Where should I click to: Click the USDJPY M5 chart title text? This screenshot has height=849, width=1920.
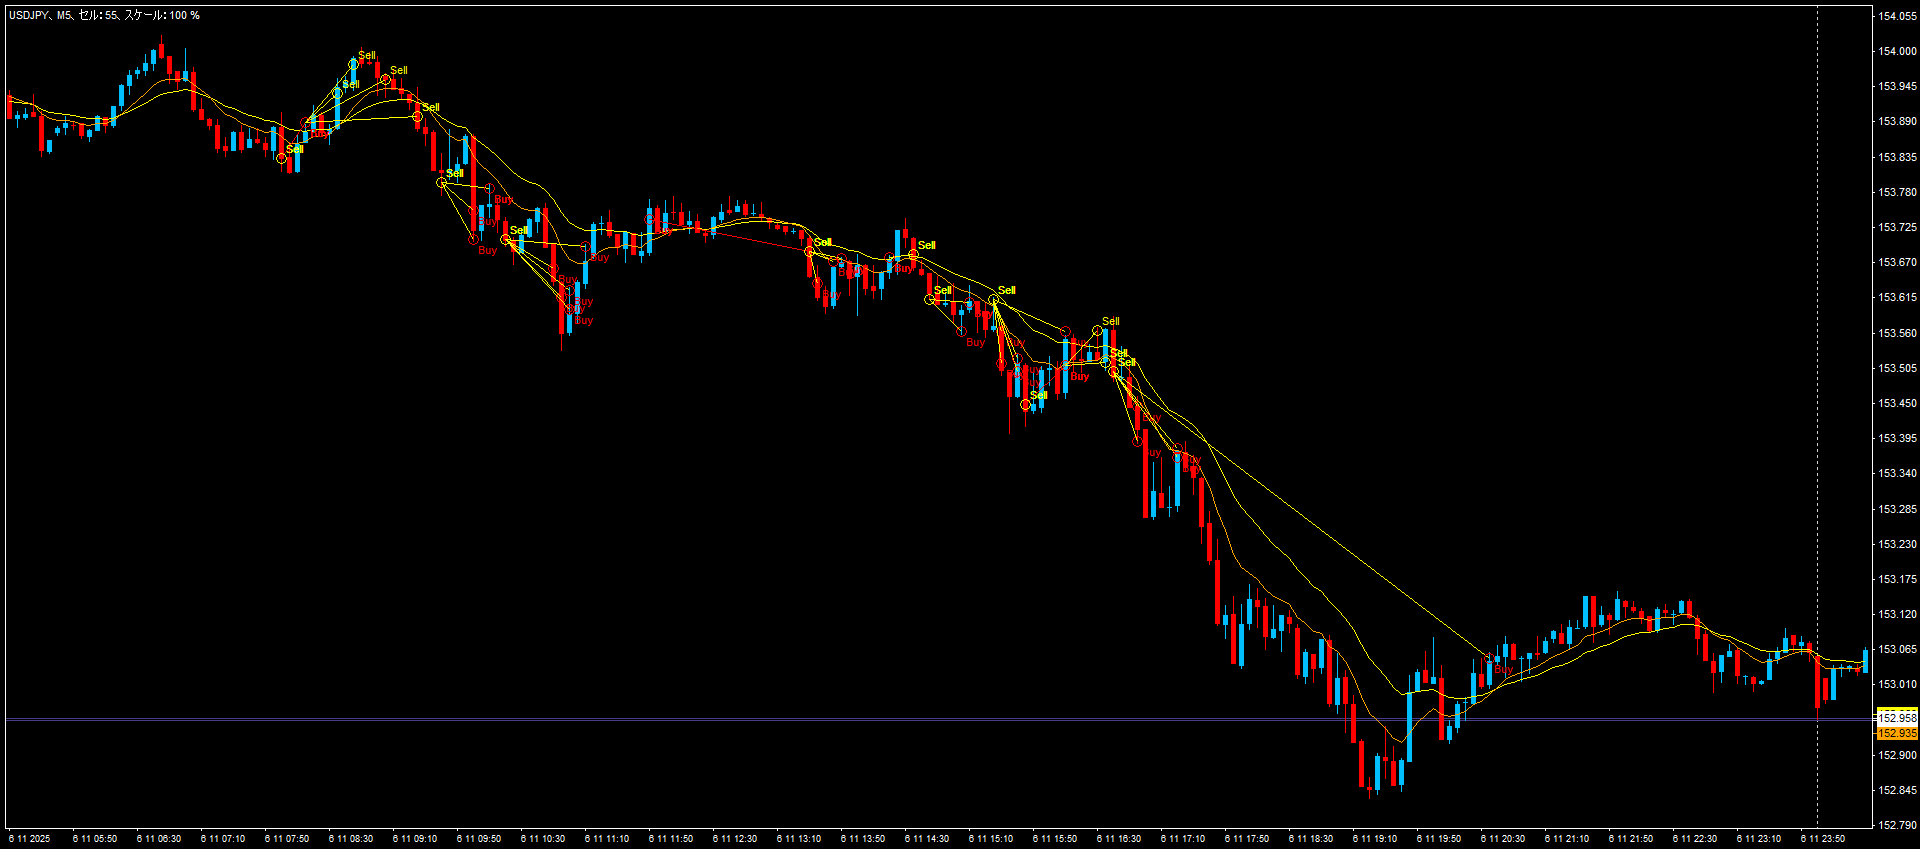coord(104,15)
